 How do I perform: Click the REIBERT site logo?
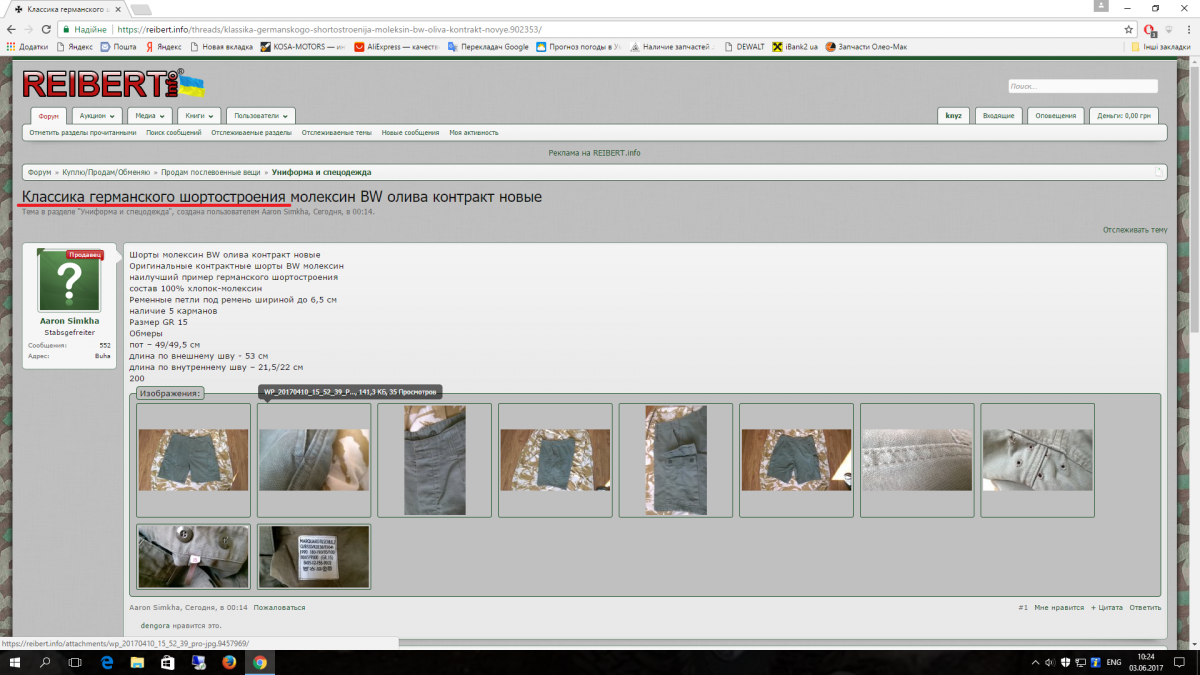coord(100,84)
